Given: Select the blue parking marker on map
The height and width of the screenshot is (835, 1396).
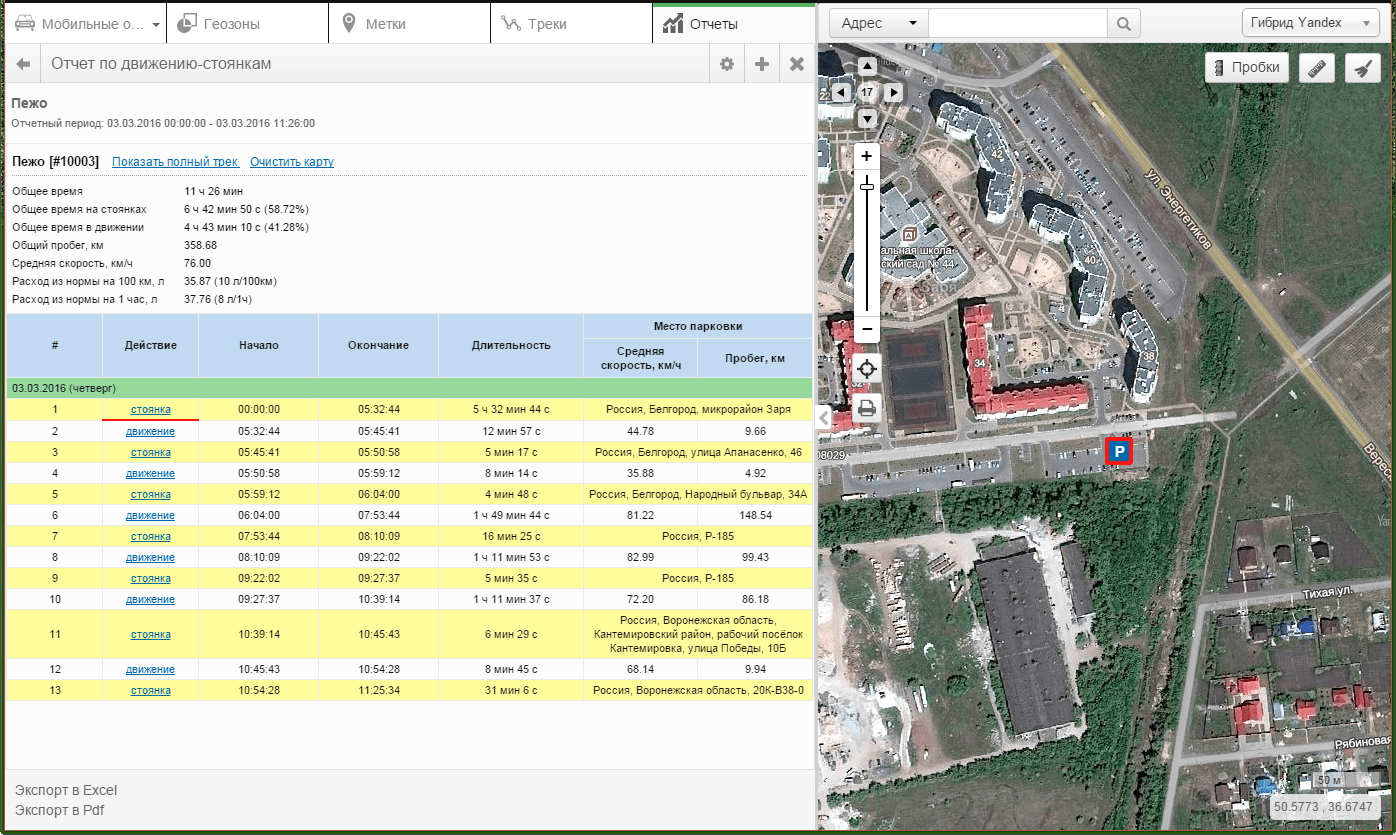Looking at the screenshot, I should 1119,453.
